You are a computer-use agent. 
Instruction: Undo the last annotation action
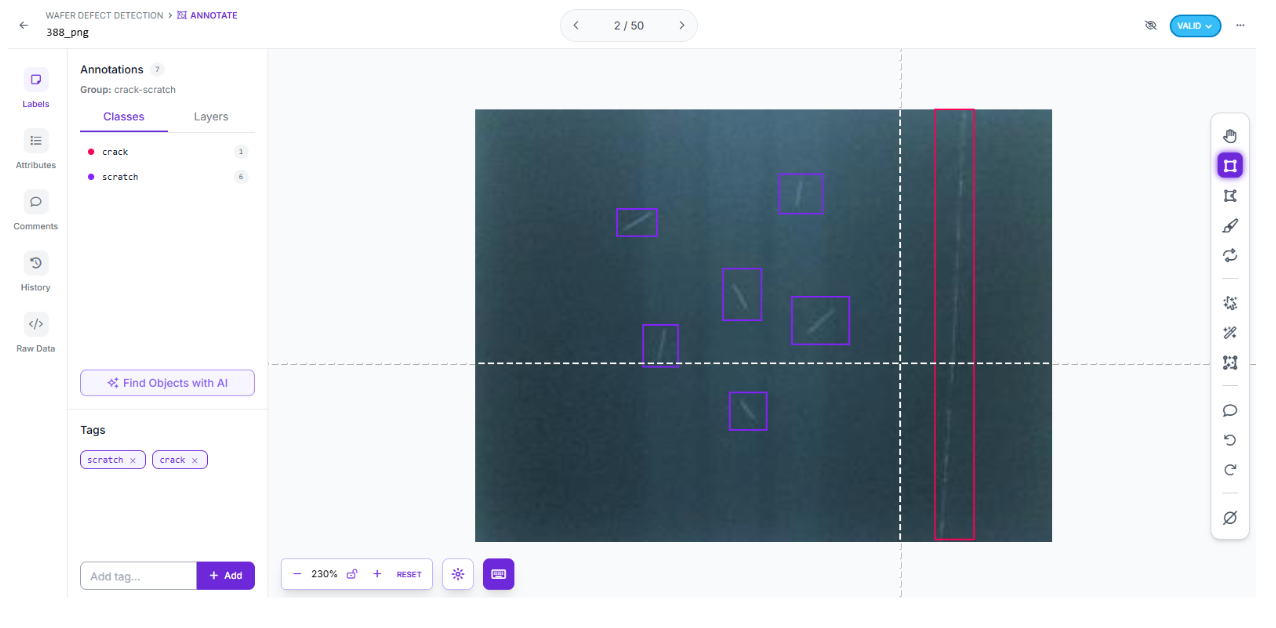click(1230, 440)
